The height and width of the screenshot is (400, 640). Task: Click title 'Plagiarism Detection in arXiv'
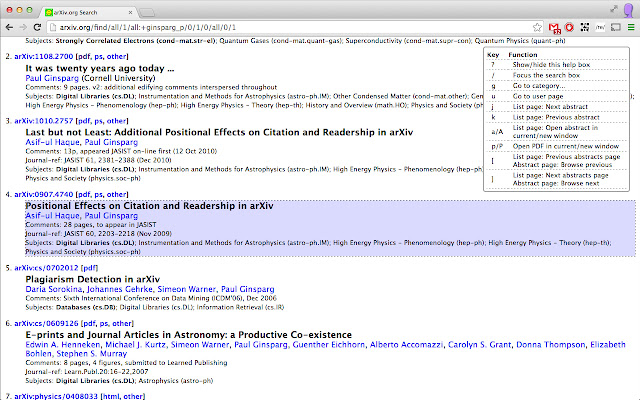click(x=93, y=279)
